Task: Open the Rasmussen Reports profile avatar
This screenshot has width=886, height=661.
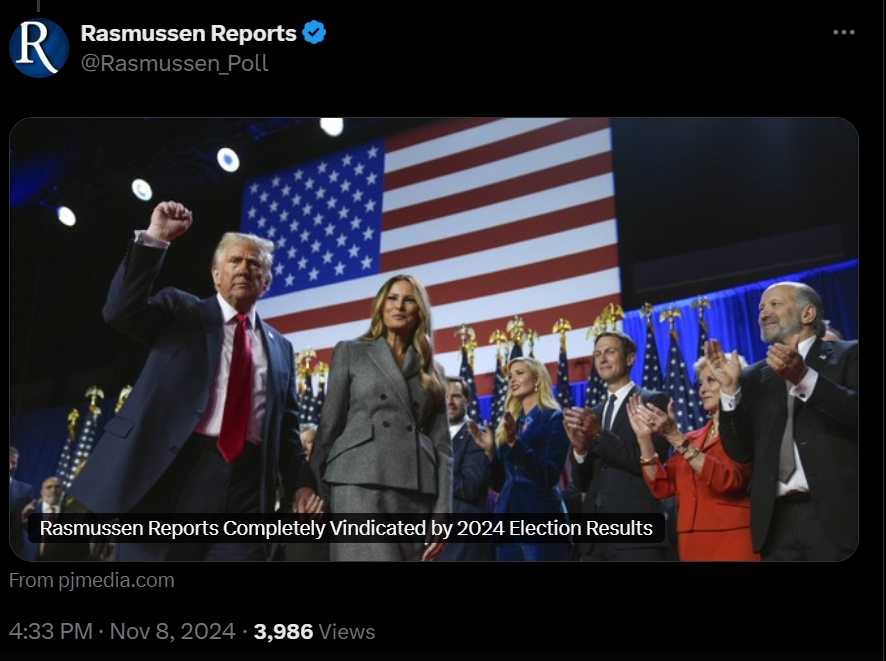Action: [x=38, y=48]
